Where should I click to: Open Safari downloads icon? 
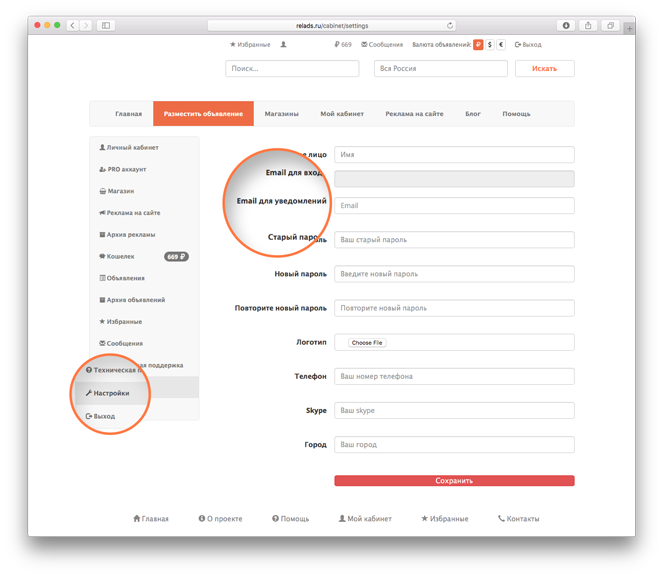(566, 25)
